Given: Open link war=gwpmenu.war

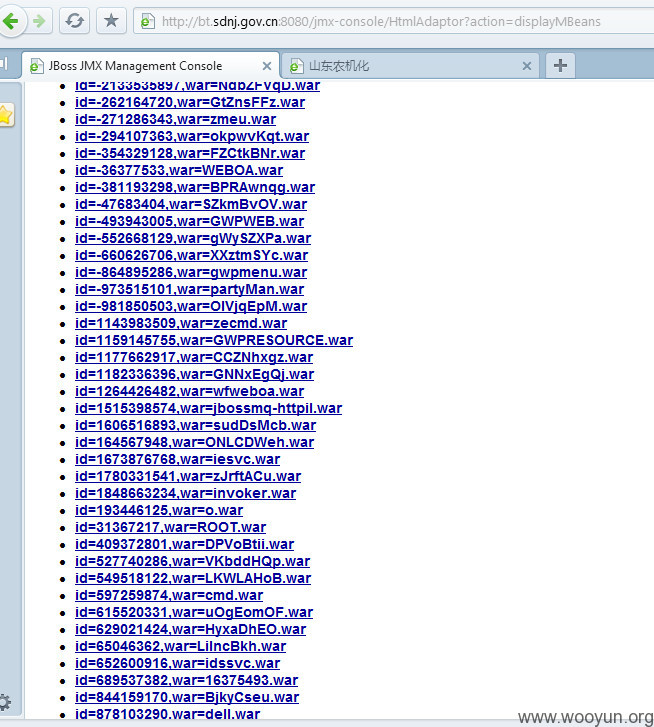Looking at the screenshot, I should tap(191, 272).
